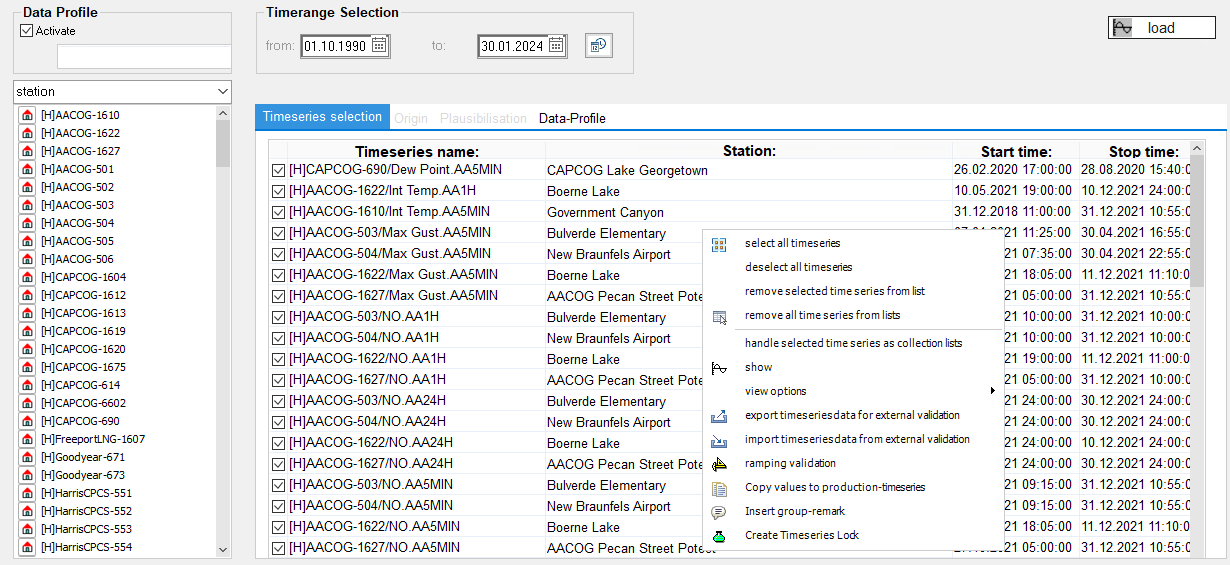
Task: Switch to the Data-Profile tab
Action: pyautogui.click(x=572, y=118)
